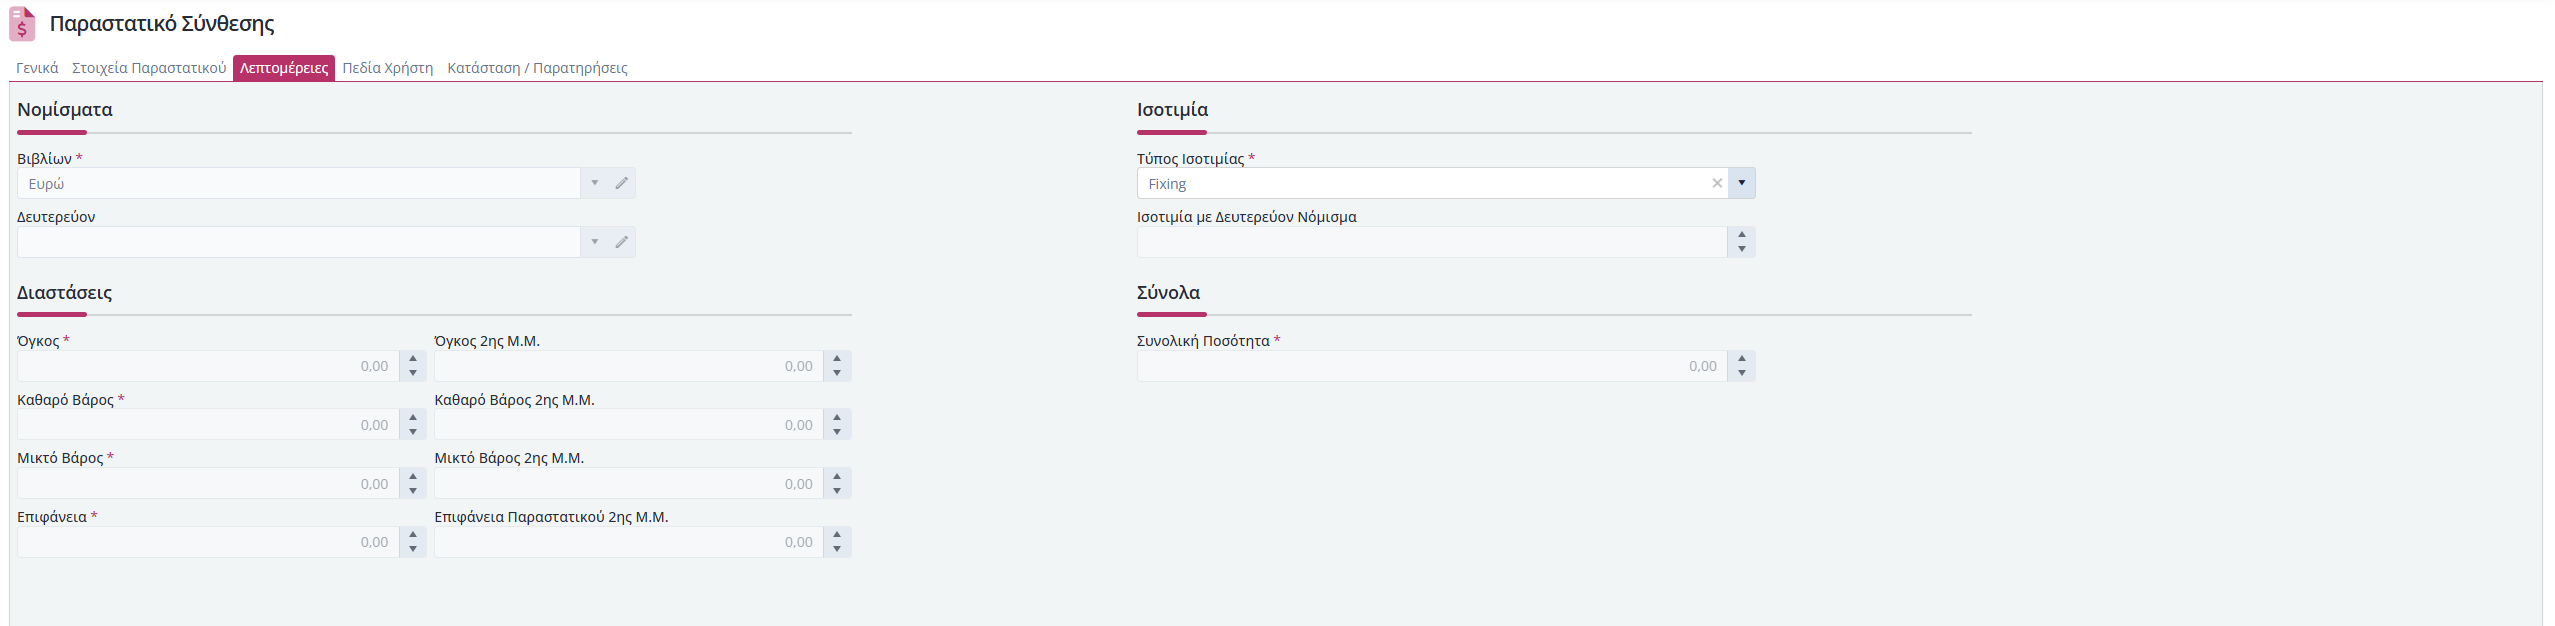Viewport: 2555px width, 626px height.
Task: Click the edit pencil for Δευτερεύον currency
Action: (x=622, y=242)
